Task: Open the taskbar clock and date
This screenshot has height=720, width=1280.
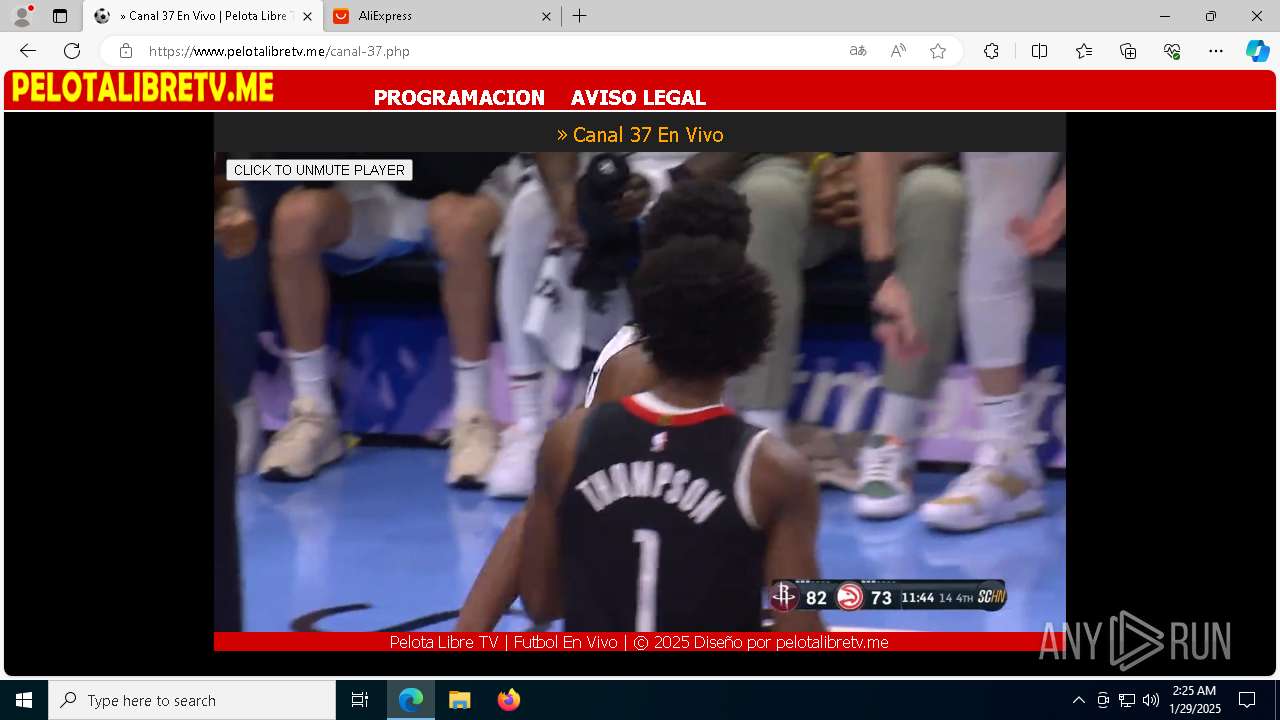Action: coord(1194,700)
